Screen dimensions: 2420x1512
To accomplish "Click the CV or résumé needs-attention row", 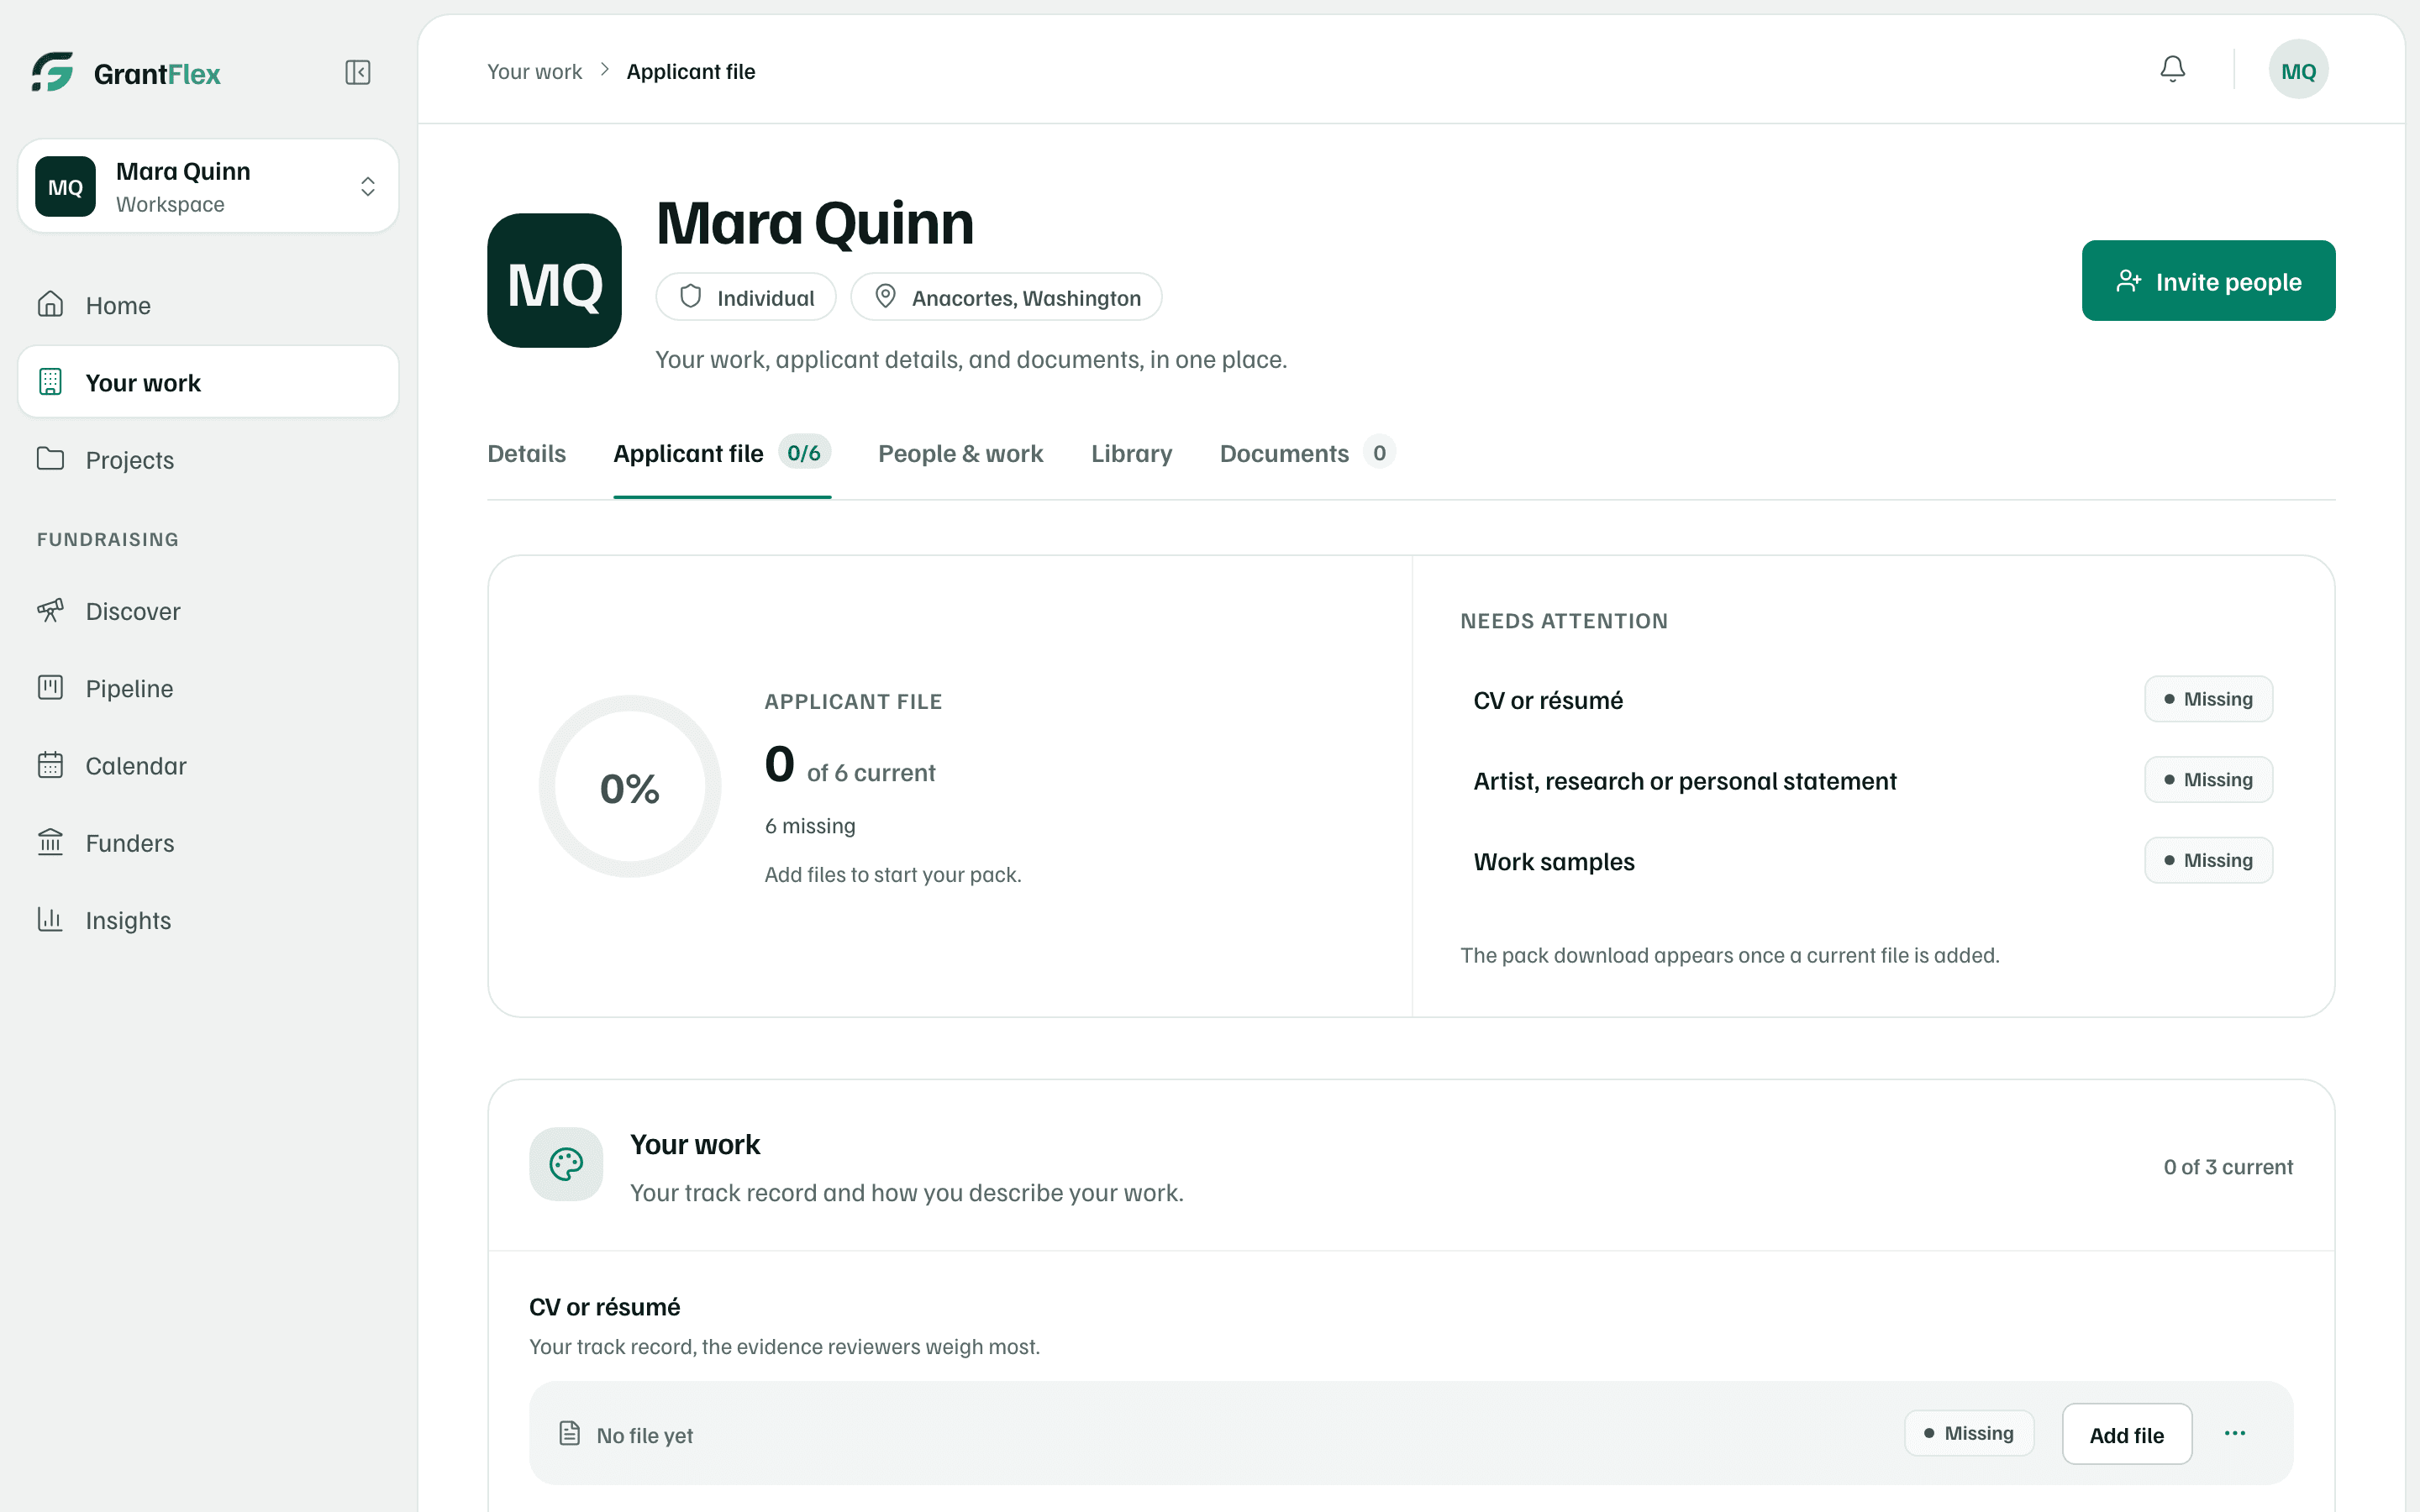I will click(1872, 699).
